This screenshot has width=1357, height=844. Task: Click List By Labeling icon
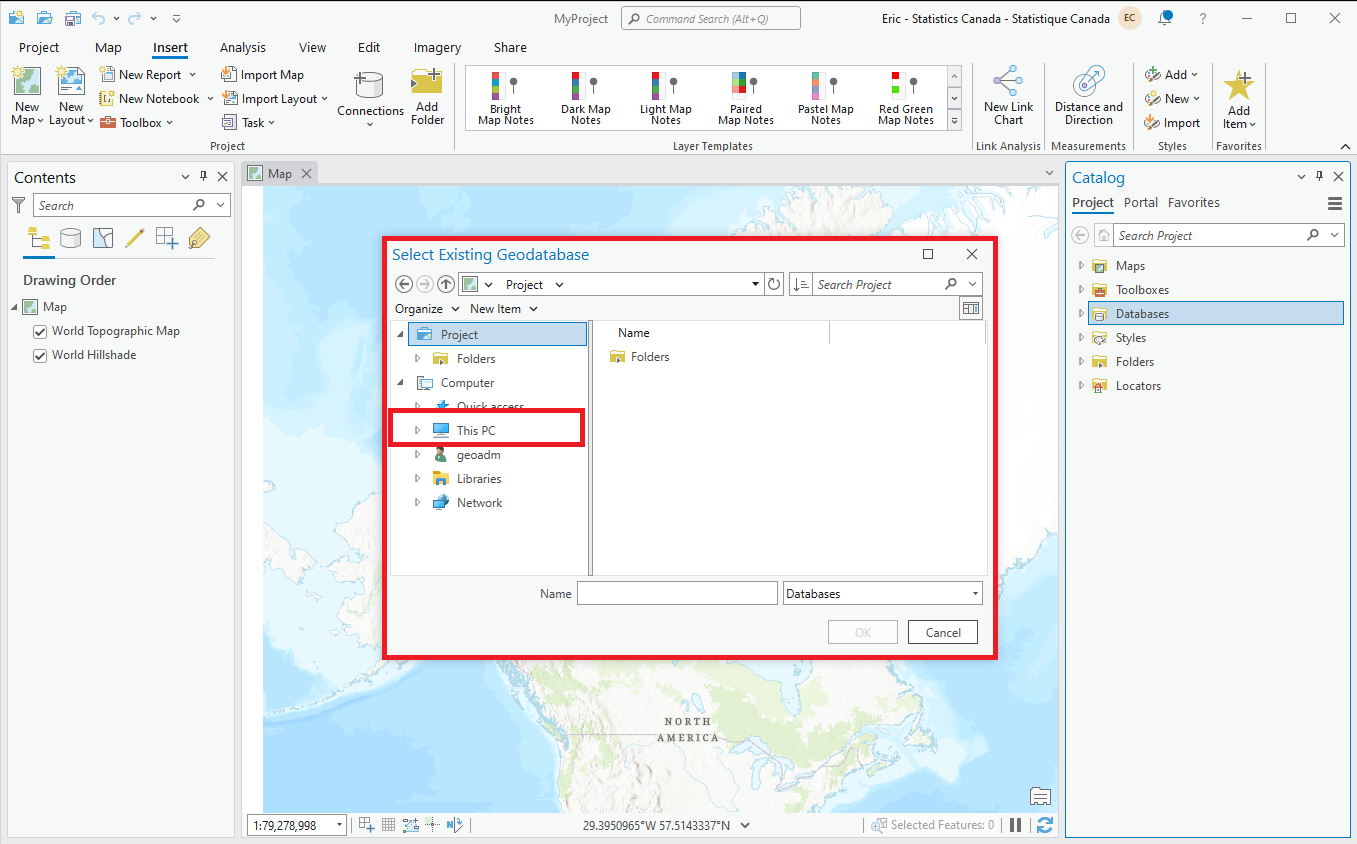click(x=199, y=238)
